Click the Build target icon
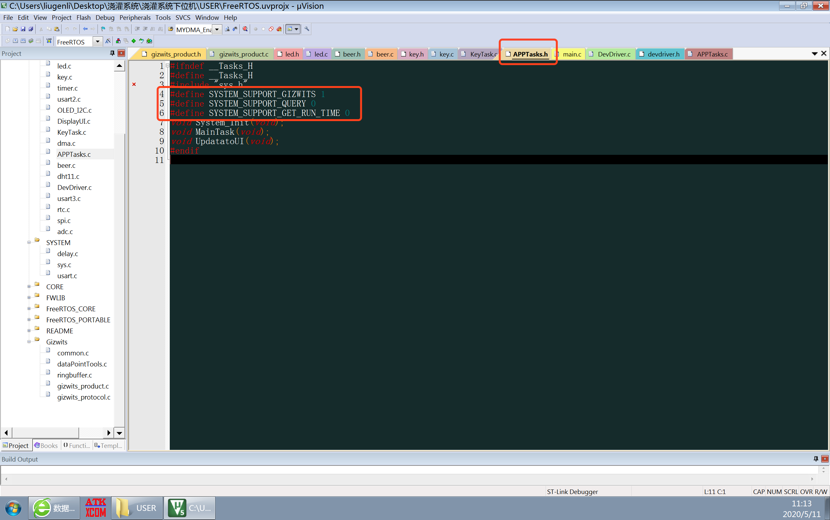The image size is (830, 520). [x=15, y=41]
